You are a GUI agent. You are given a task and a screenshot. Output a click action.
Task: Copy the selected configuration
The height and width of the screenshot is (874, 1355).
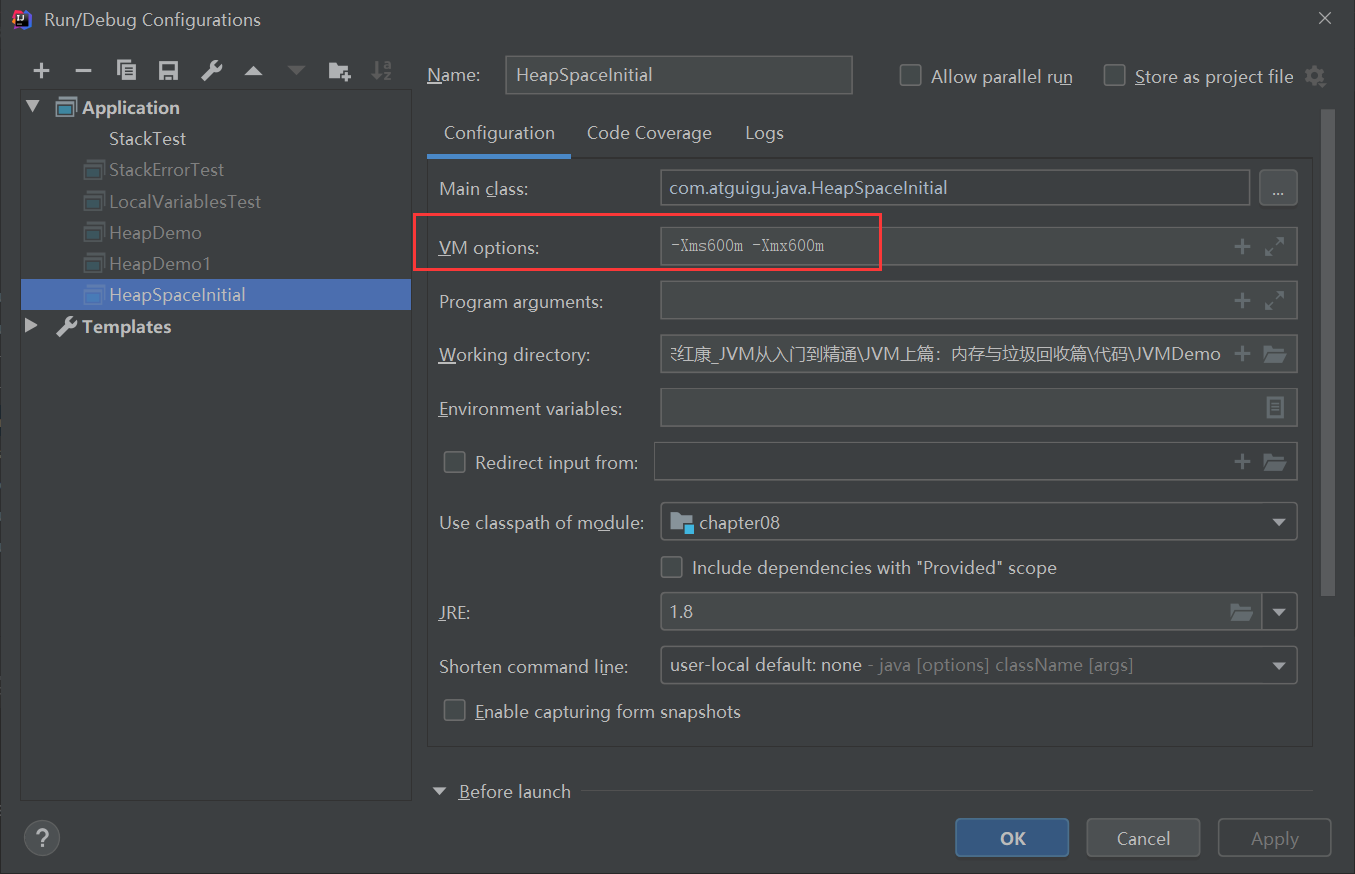126,71
